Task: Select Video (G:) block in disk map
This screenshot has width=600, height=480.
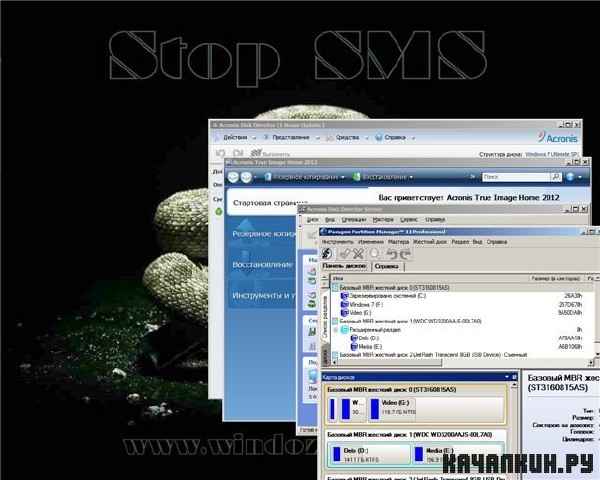Action: click(436, 409)
